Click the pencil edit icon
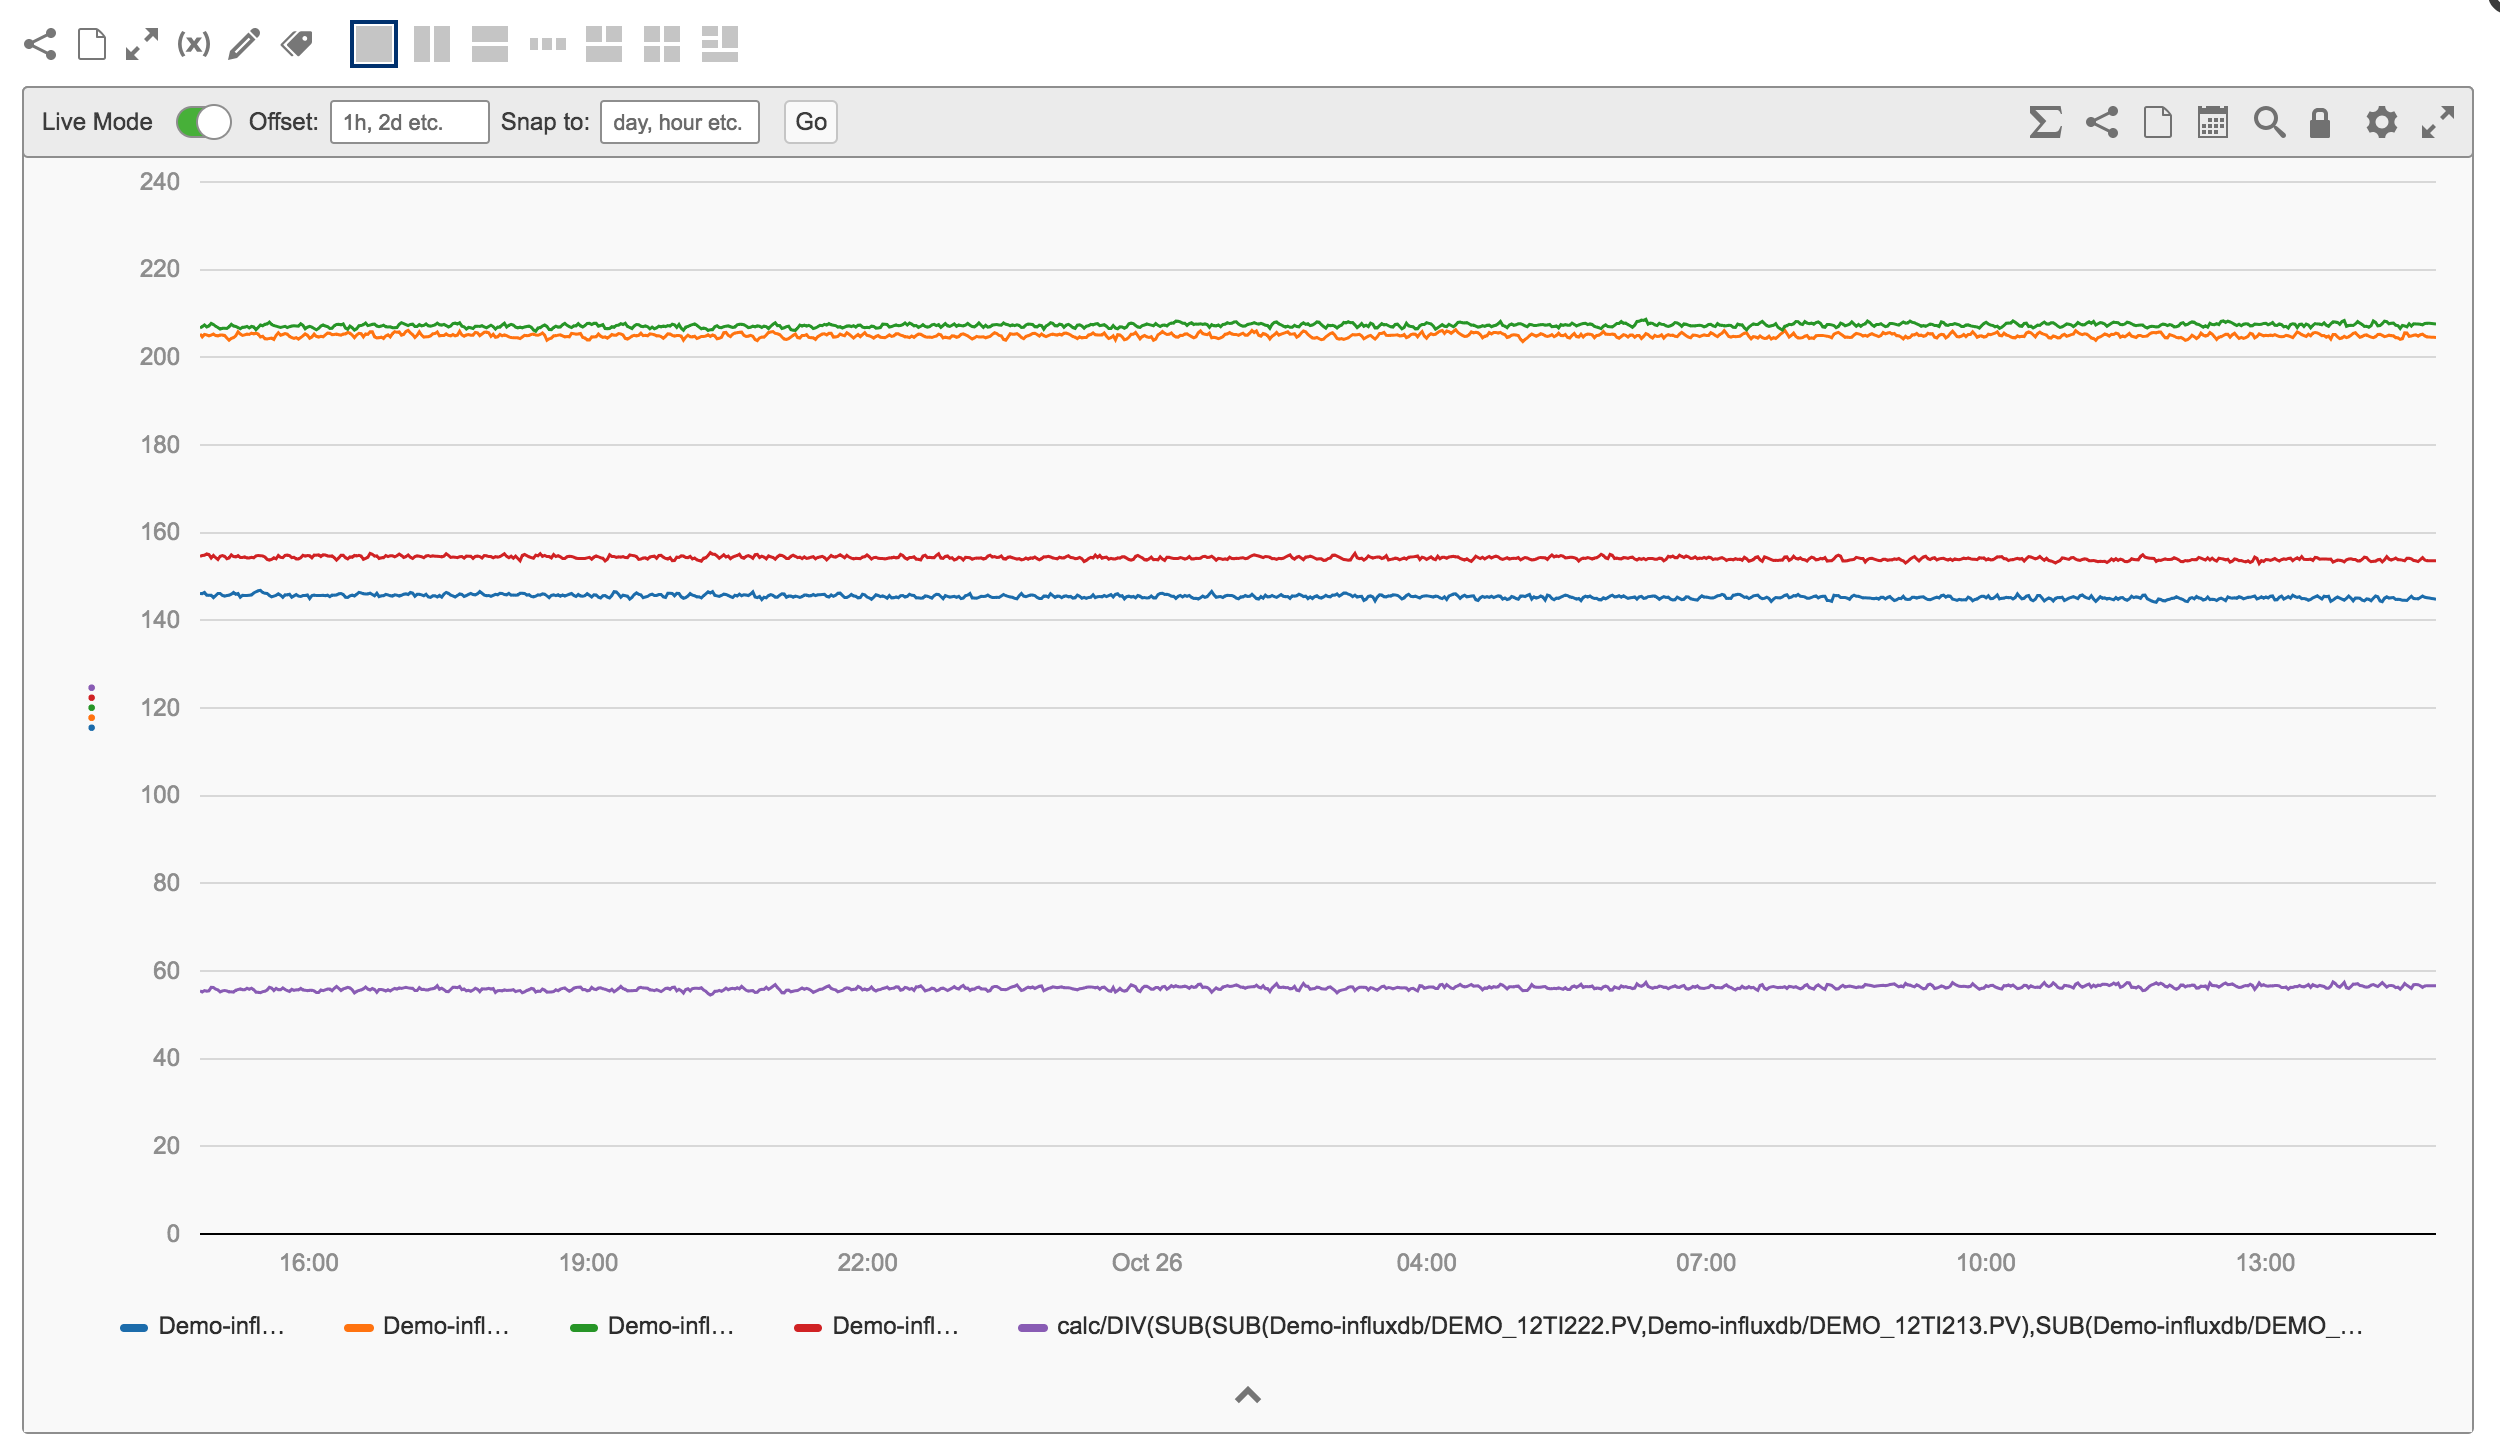The width and height of the screenshot is (2500, 1454). 244,44
